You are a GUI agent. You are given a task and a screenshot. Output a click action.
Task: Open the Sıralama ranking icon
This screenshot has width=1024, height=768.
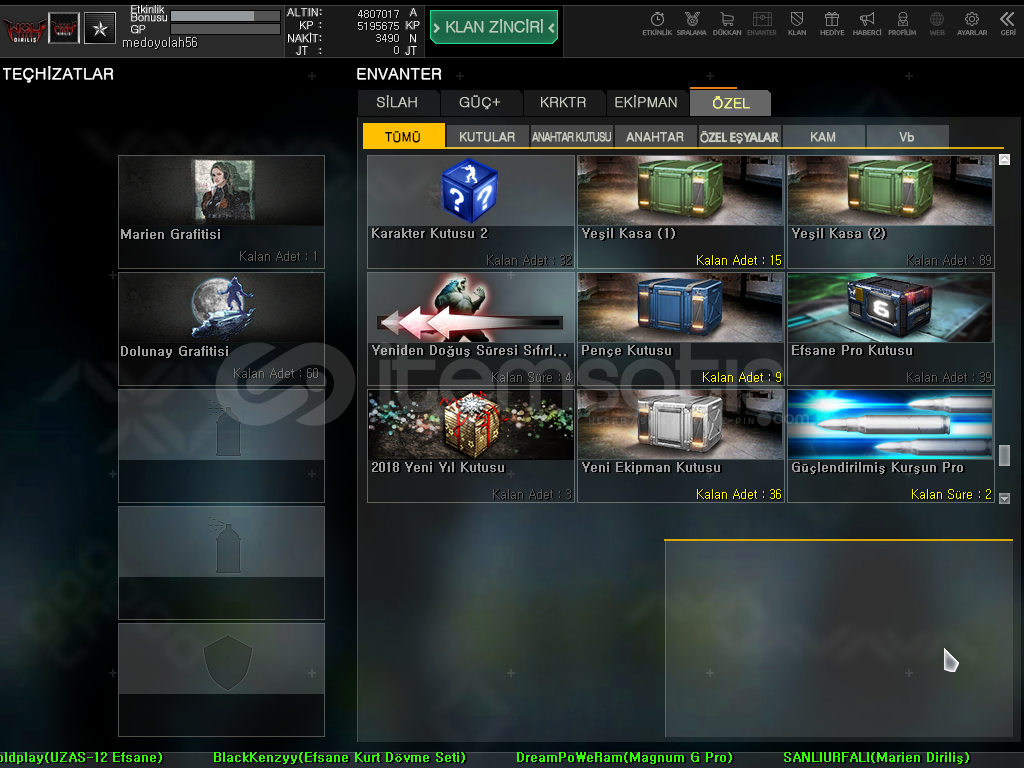(692, 24)
